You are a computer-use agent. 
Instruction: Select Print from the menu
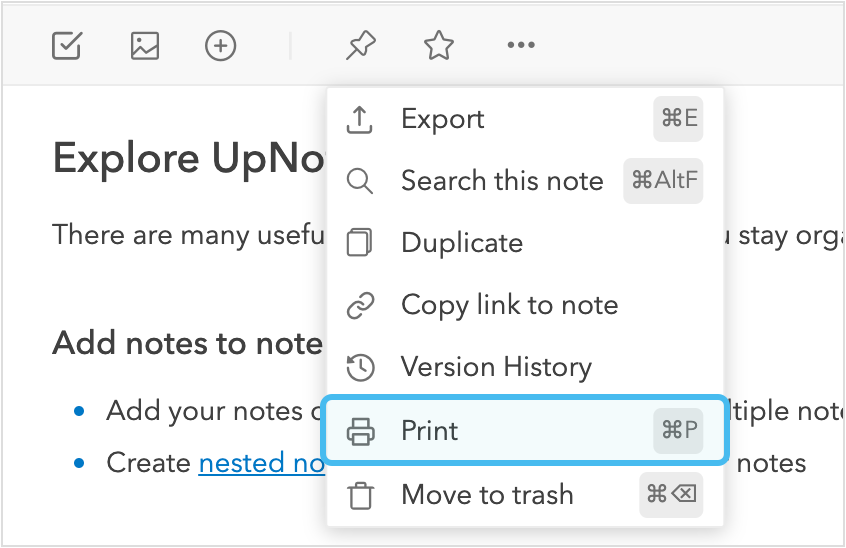tap(430, 431)
